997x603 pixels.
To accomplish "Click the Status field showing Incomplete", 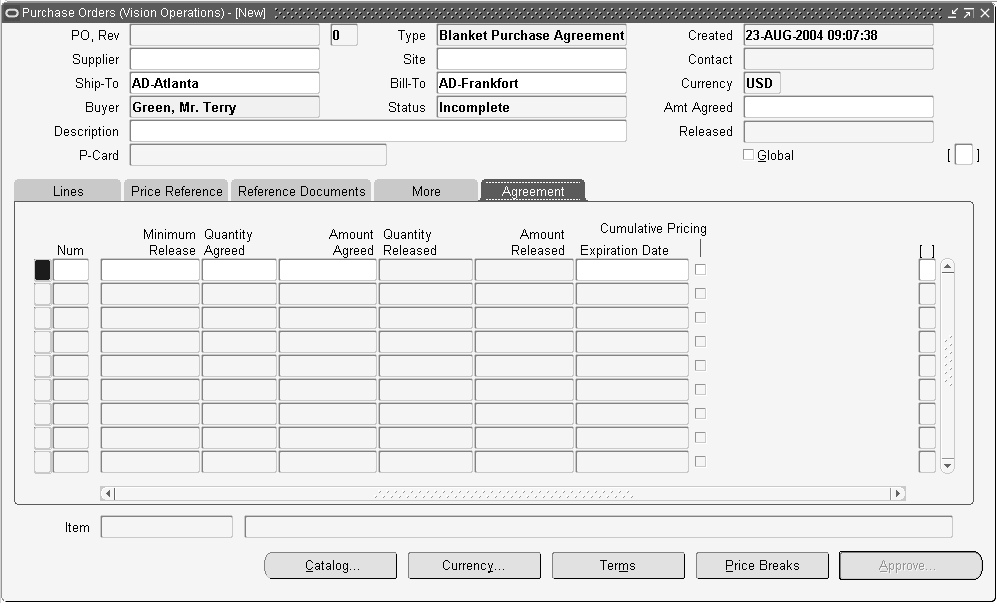I will pyautogui.click(x=532, y=107).
